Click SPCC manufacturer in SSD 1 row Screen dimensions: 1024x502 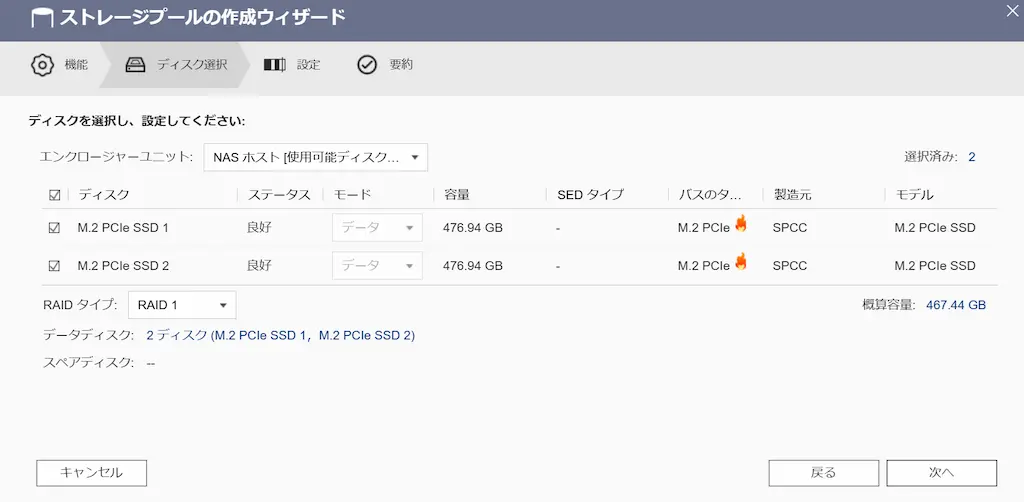coord(790,228)
